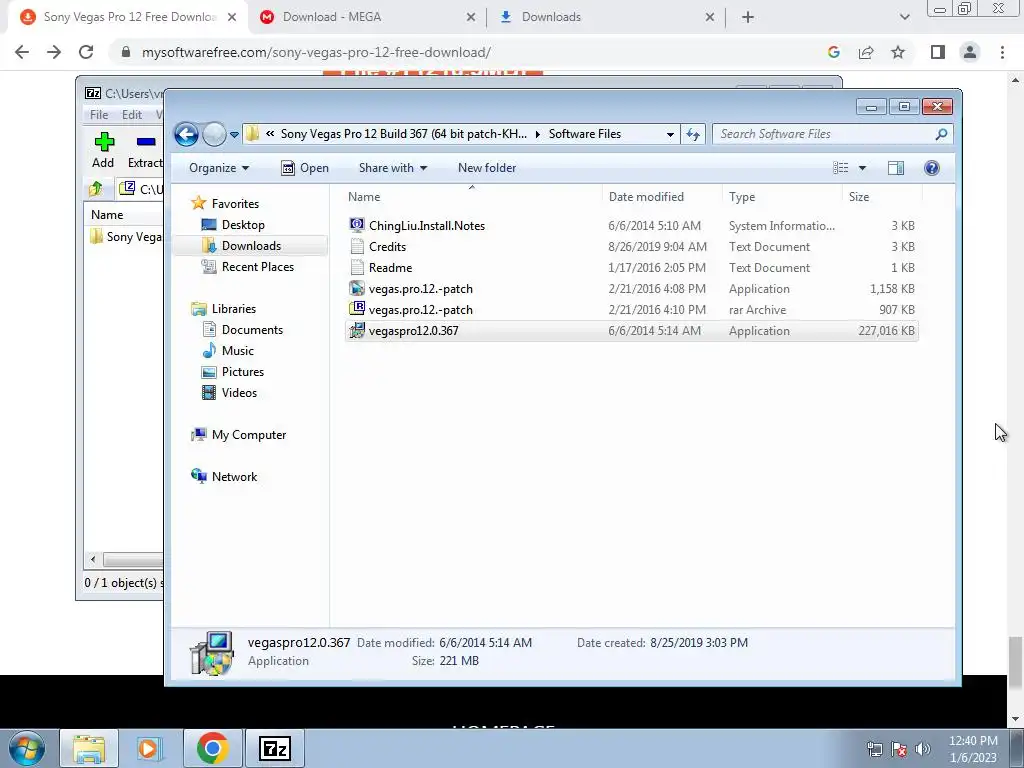Open the Windows Start menu
The height and width of the screenshot is (768, 1024).
[x=27, y=748]
